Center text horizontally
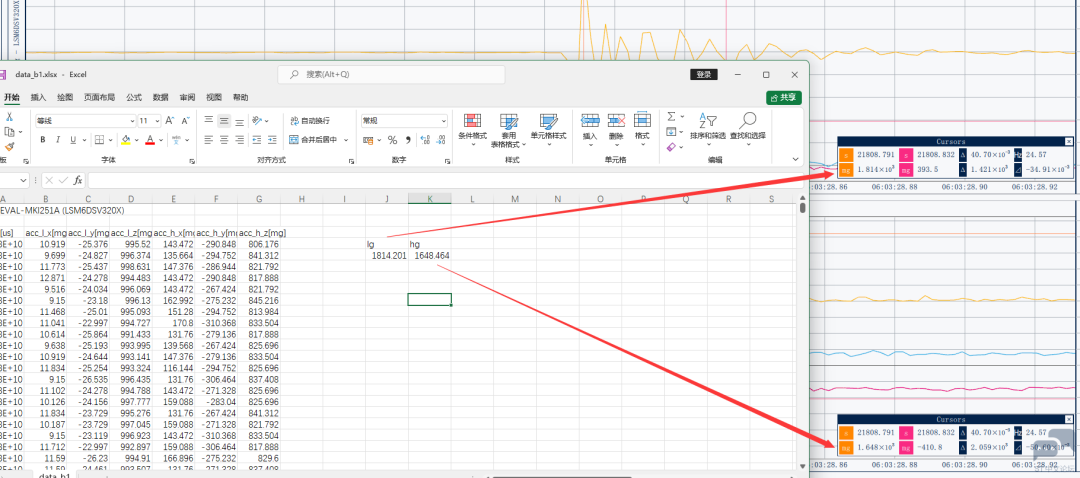 tap(224, 140)
